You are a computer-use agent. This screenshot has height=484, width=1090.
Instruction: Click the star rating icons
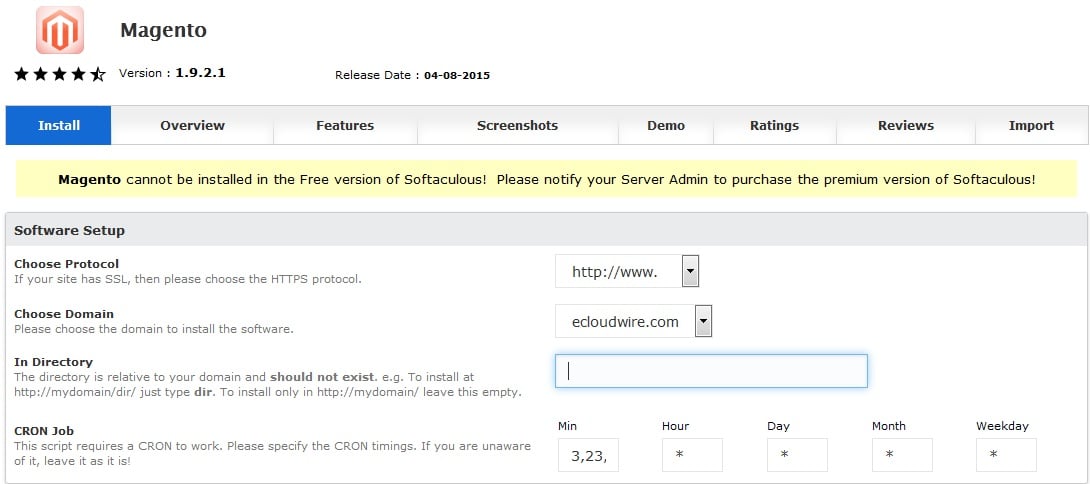[60, 74]
